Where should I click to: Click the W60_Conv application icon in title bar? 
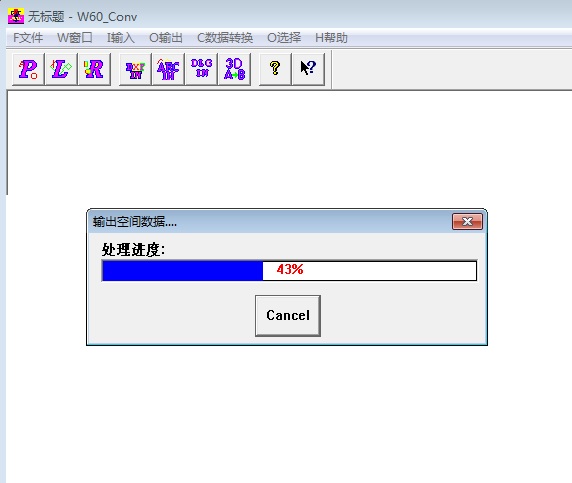pyautogui.click(x=16, y=16)
